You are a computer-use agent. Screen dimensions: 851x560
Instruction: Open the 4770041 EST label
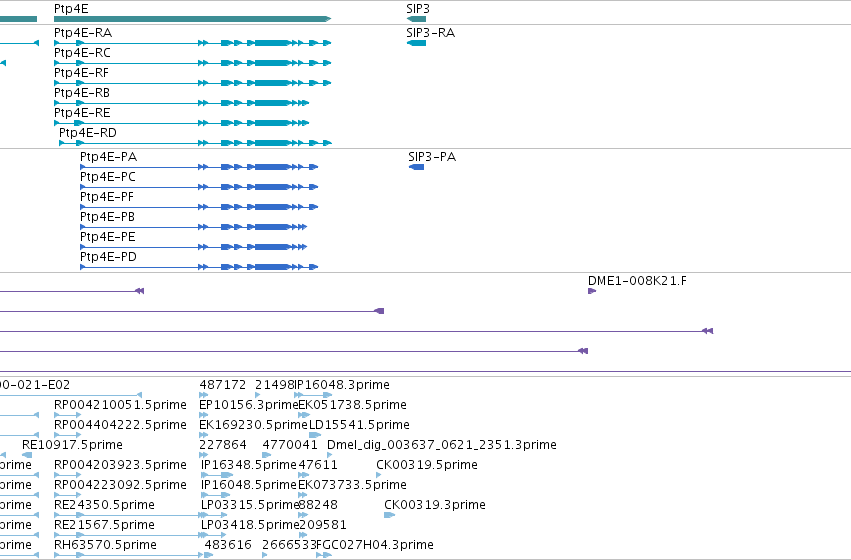[x=290, y=445]
